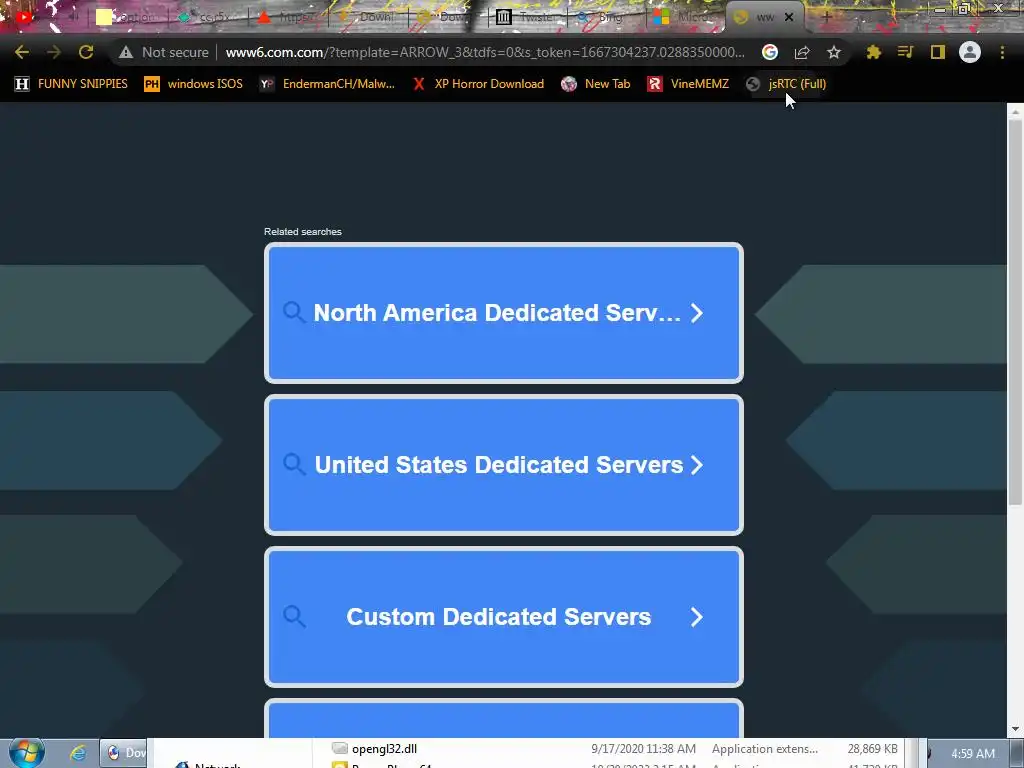Toggle the browser side panel
Viewport: 1024px width, 768px height.
pyautogui.click(x=938, y=52)
